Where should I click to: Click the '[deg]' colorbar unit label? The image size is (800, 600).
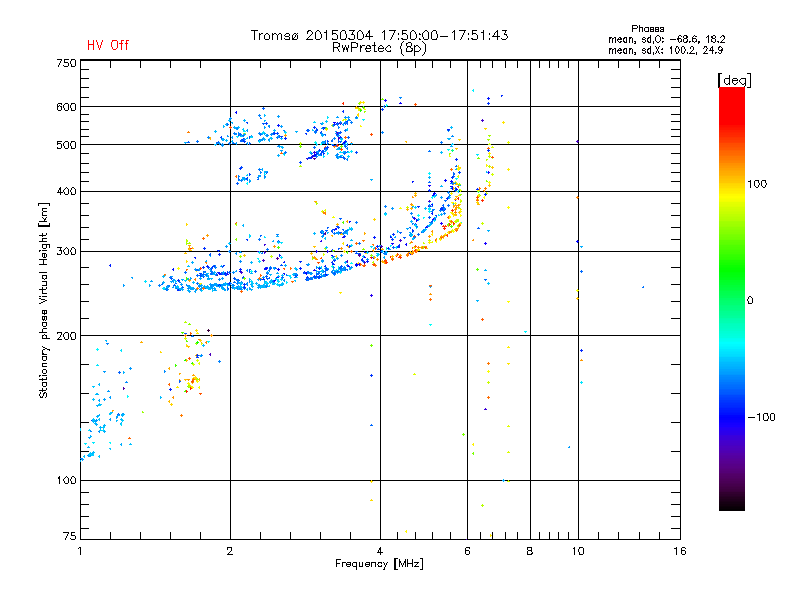(734, 80)
